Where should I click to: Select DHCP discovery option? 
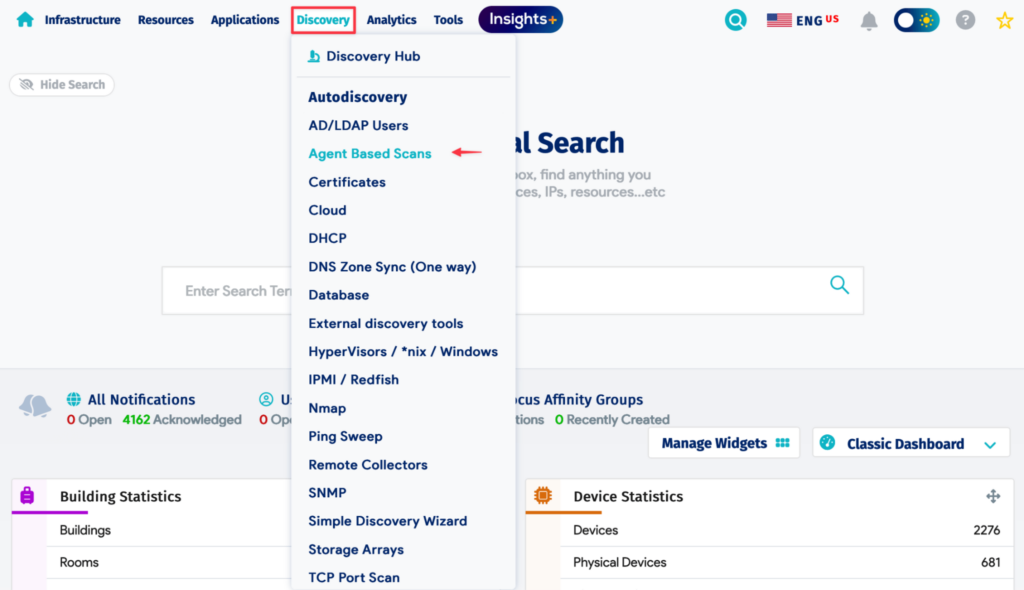click(x=327, y=238)
